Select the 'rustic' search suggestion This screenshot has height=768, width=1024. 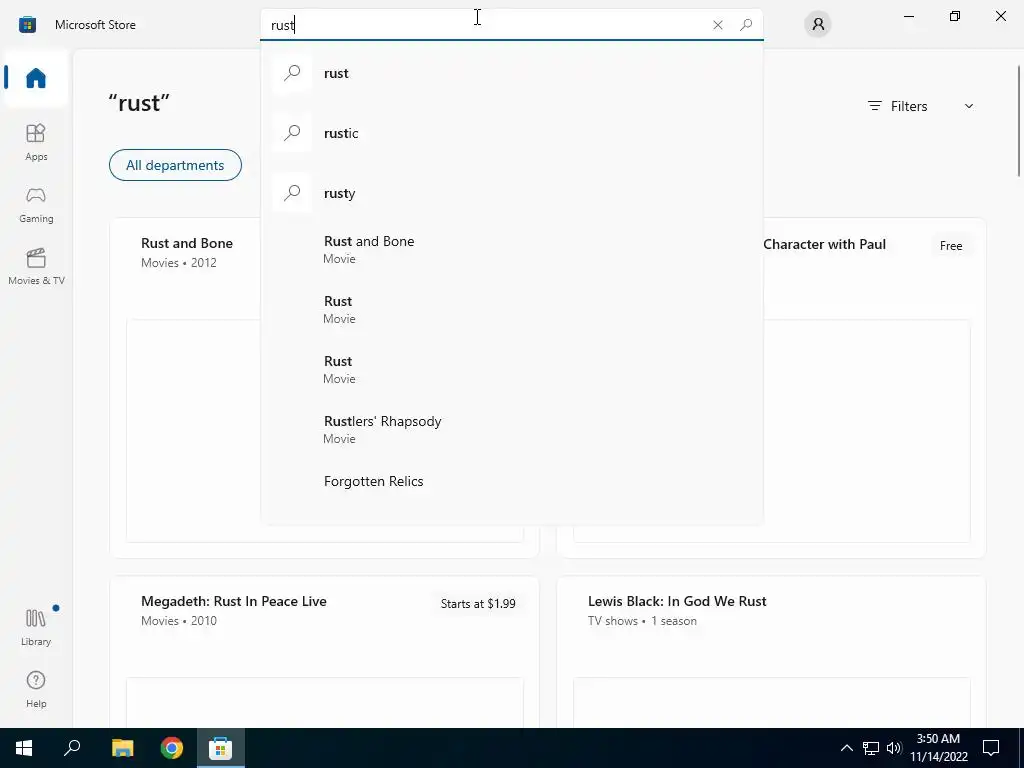[511, 133]
